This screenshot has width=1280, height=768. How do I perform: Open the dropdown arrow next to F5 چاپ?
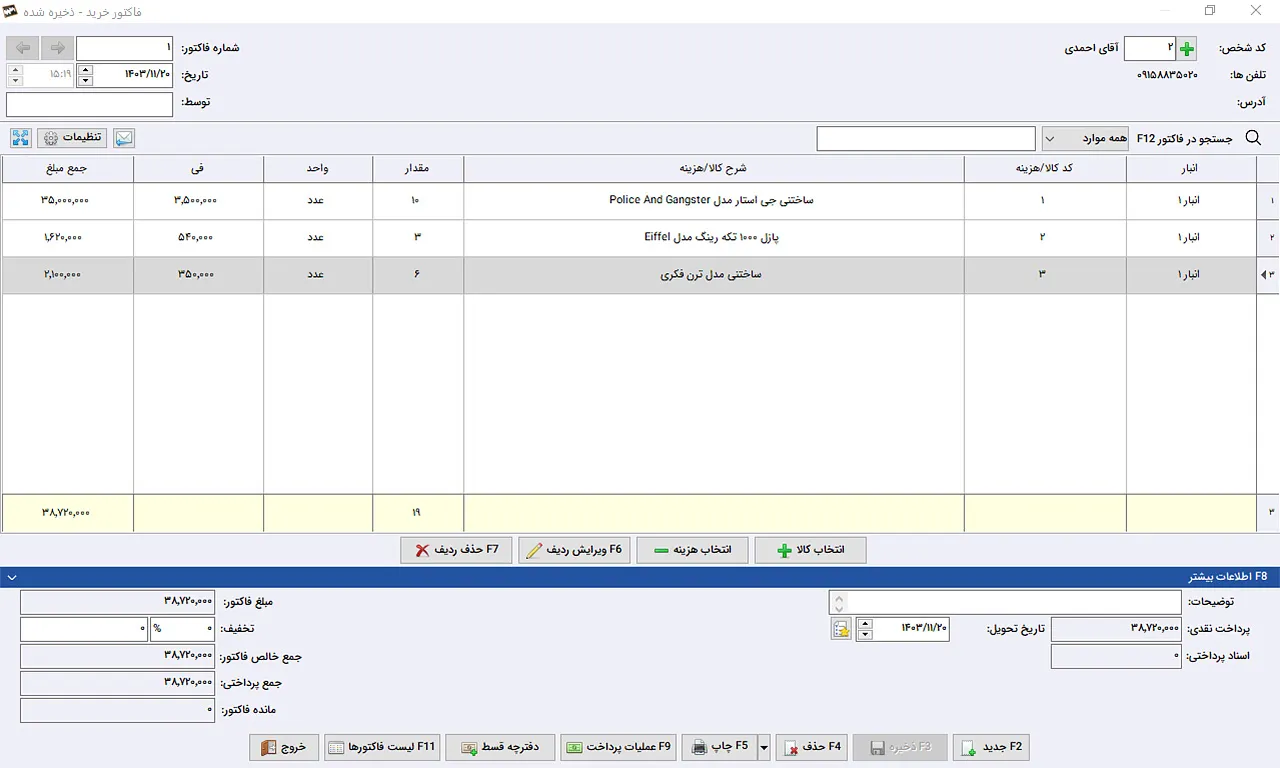[764, 747]
